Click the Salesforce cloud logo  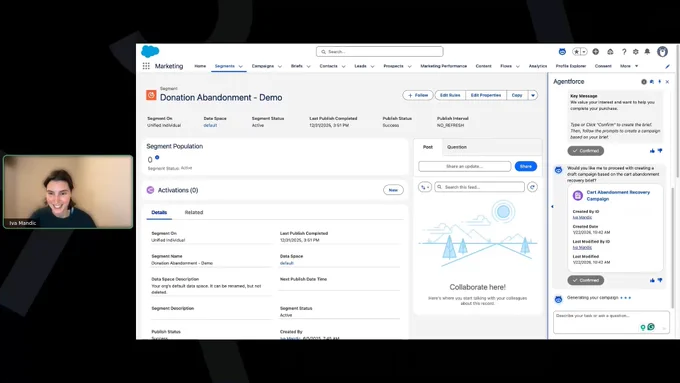(x=150, y=52)
